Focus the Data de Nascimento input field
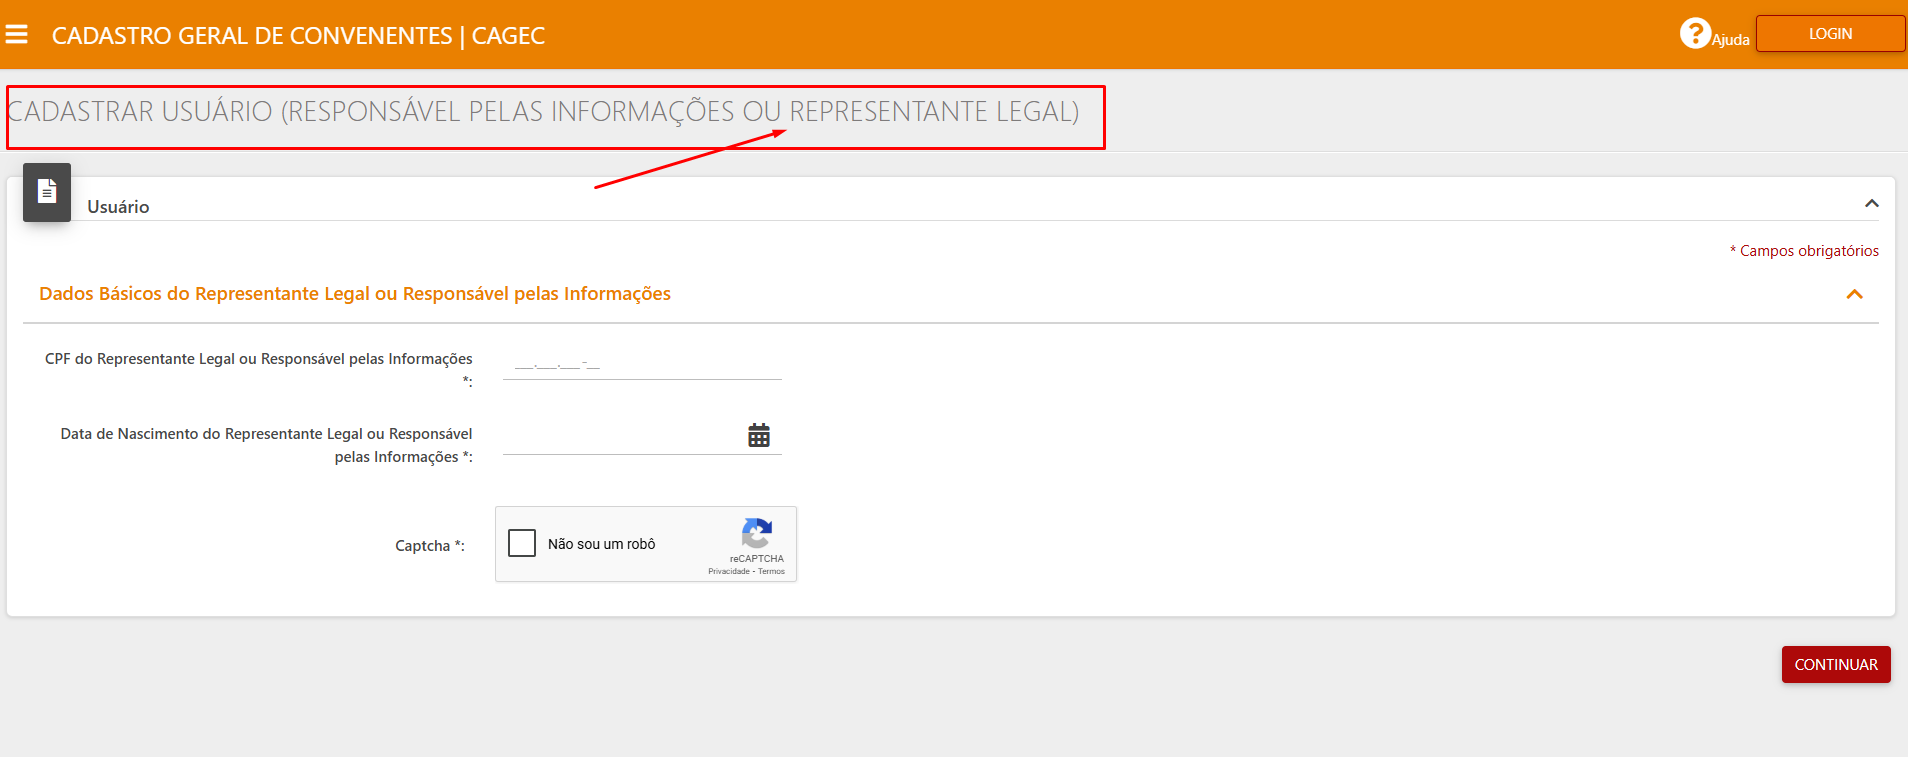 click(622, 437)
